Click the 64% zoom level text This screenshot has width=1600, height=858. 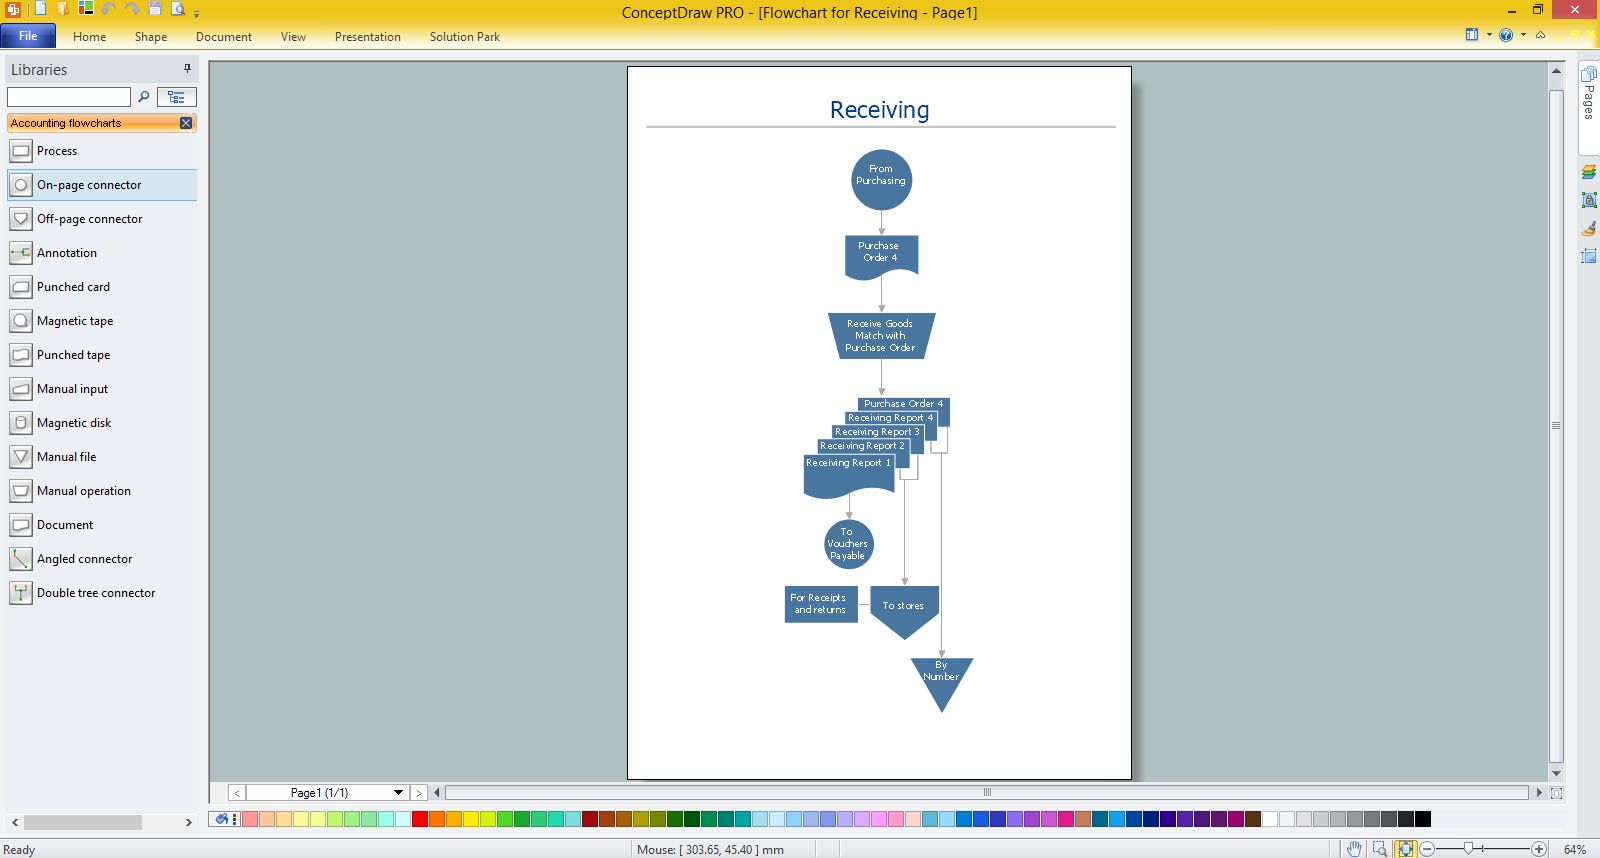coord(1575,849)
